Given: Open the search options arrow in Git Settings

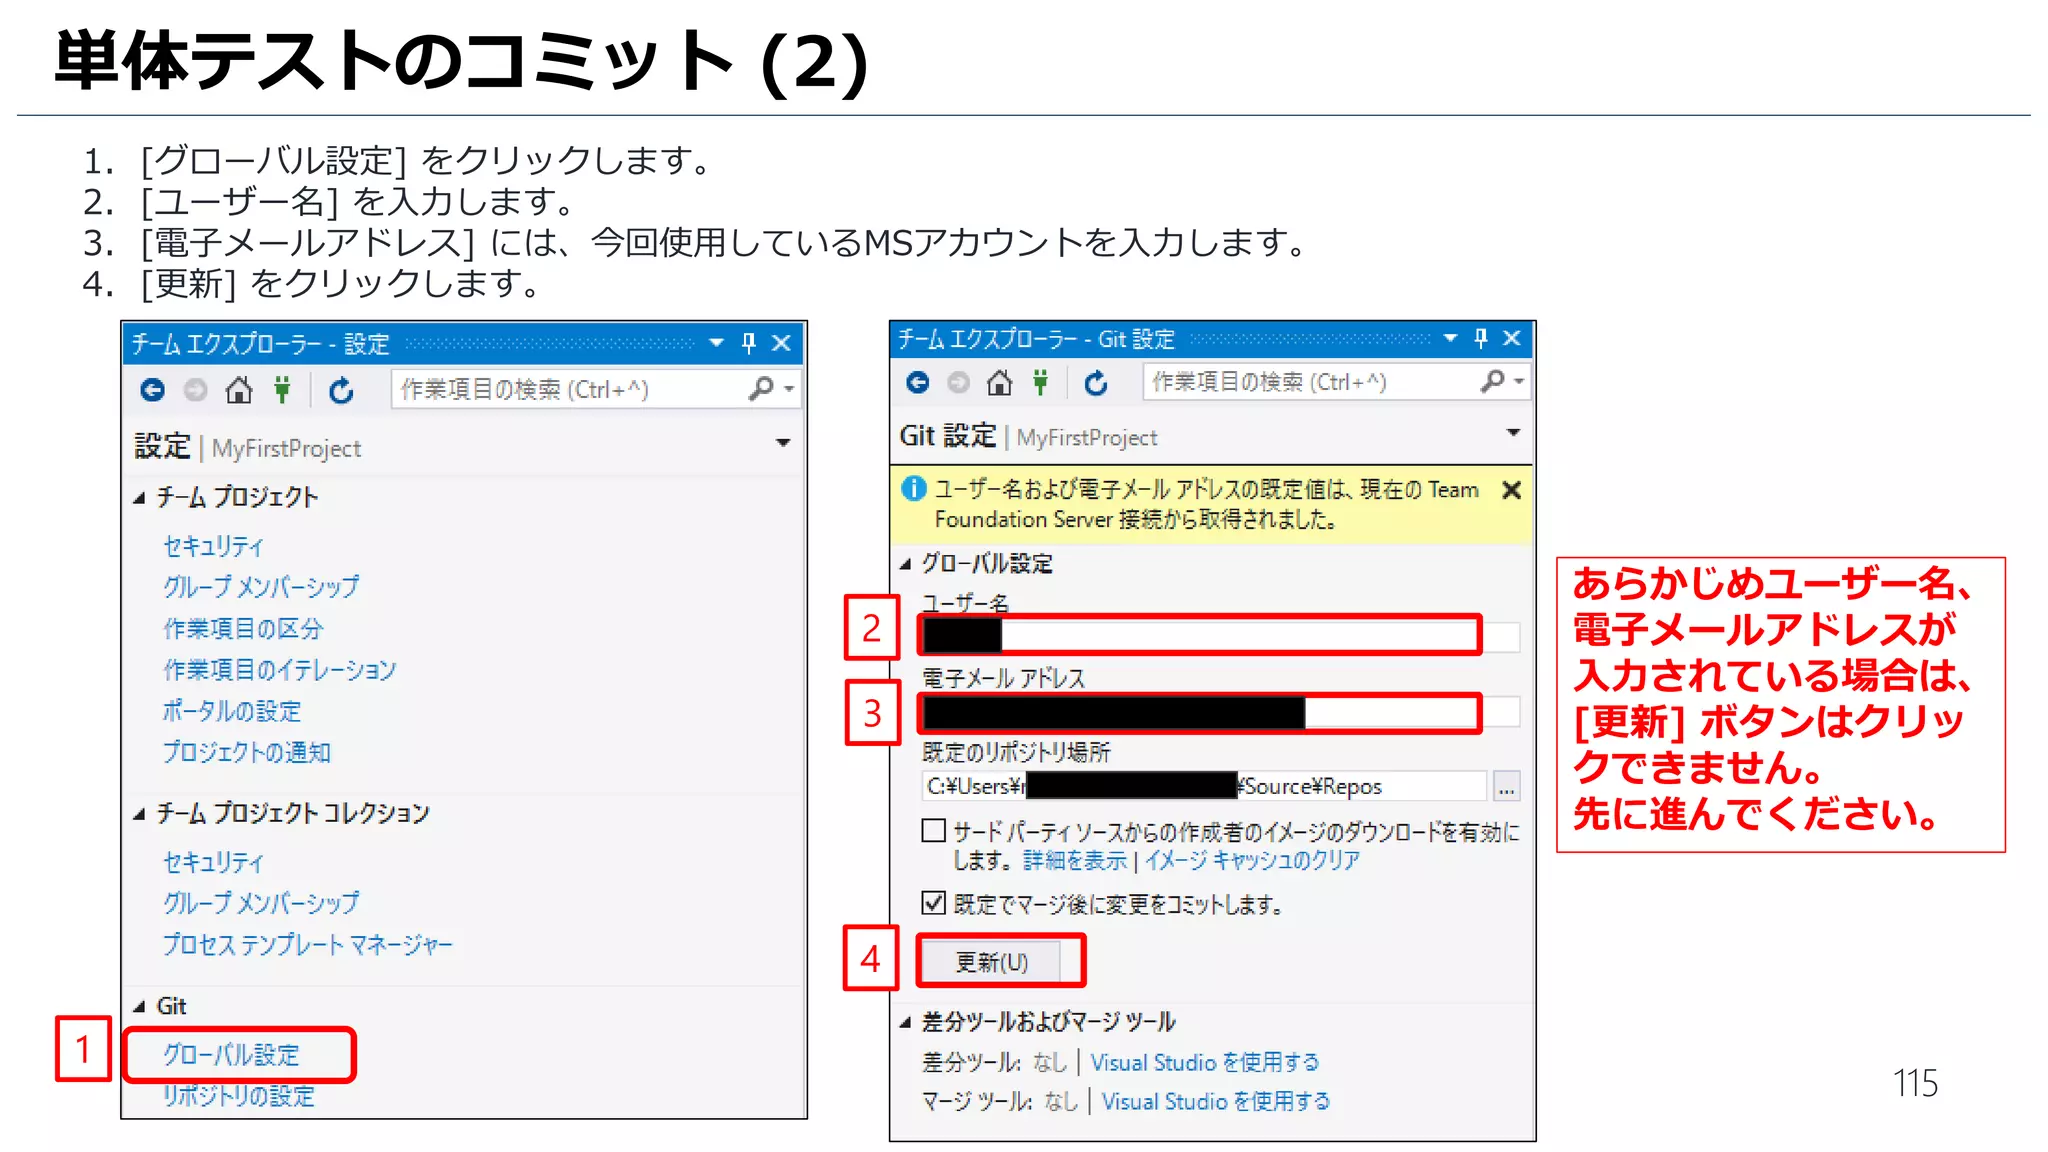Looking at the screenshot, I should [1520, 381].
